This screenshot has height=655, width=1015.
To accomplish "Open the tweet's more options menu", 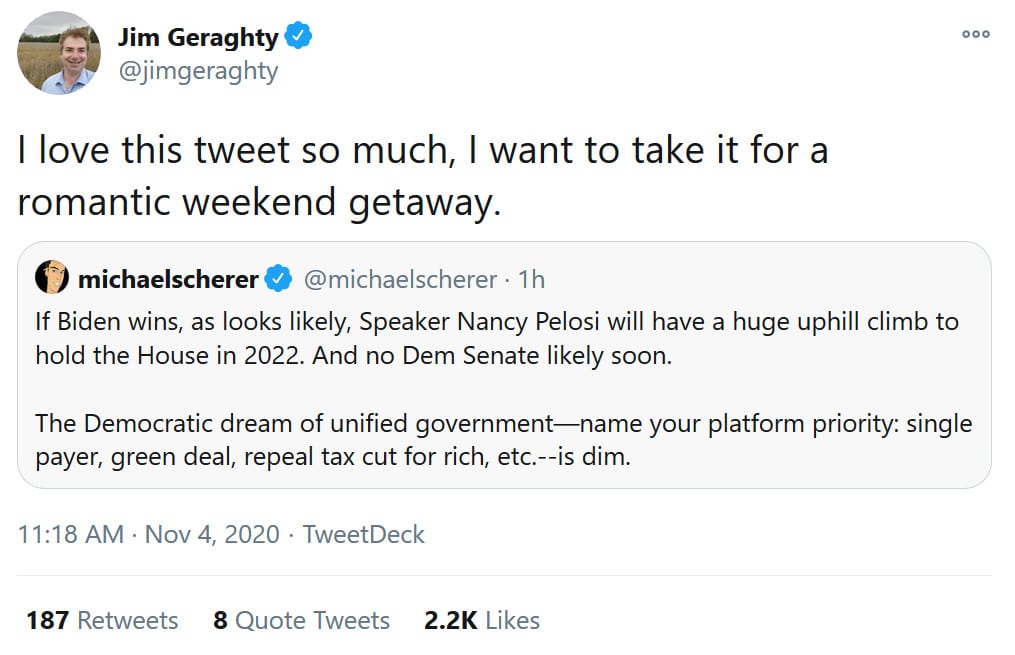I will (975, 34).
